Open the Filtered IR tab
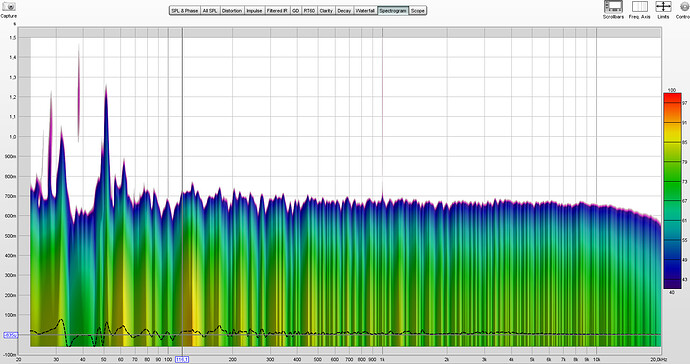Viewport: 690px width, 364px height. tap(277, 11)
